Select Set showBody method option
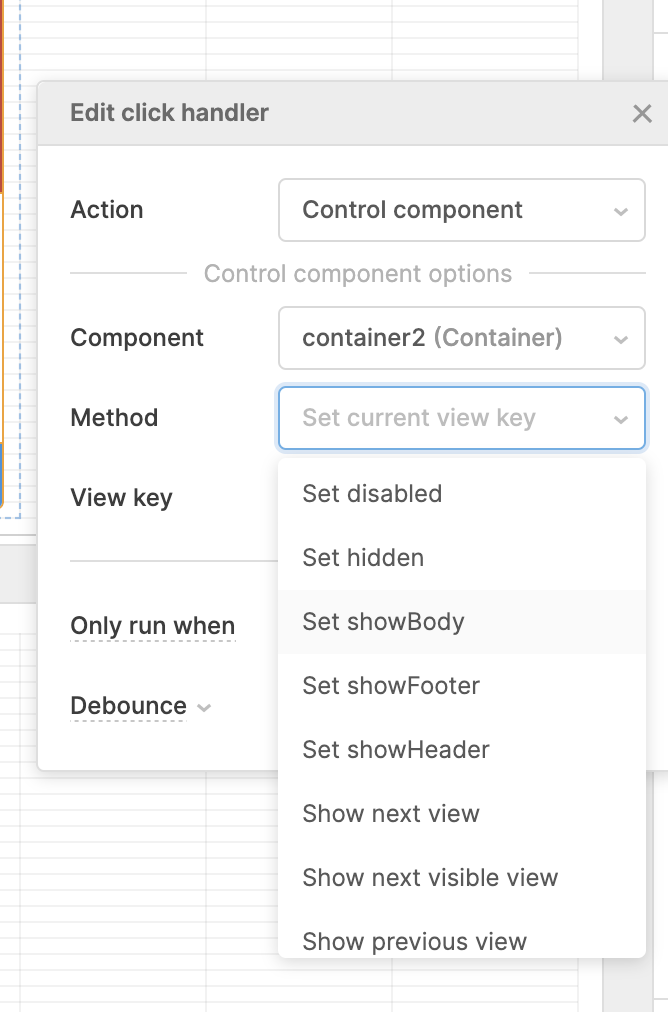The width and height of the screenshot is (668, 1012). pos(461,622)
